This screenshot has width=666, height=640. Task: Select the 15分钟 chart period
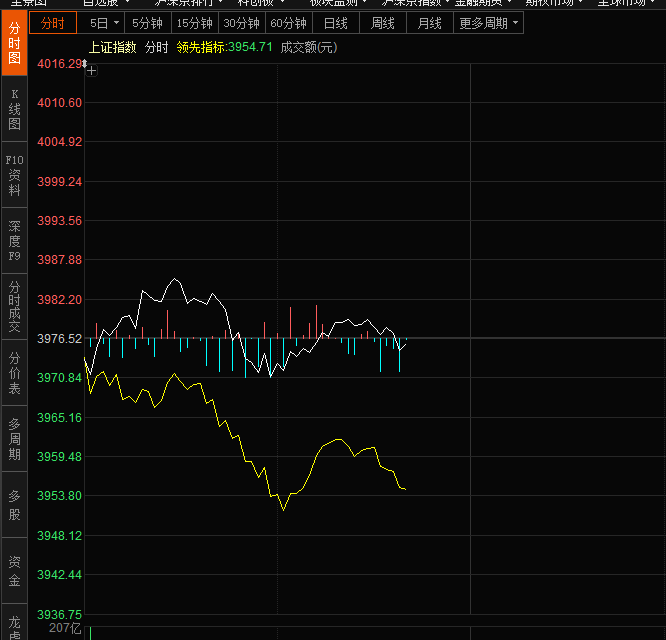point(194,22)
